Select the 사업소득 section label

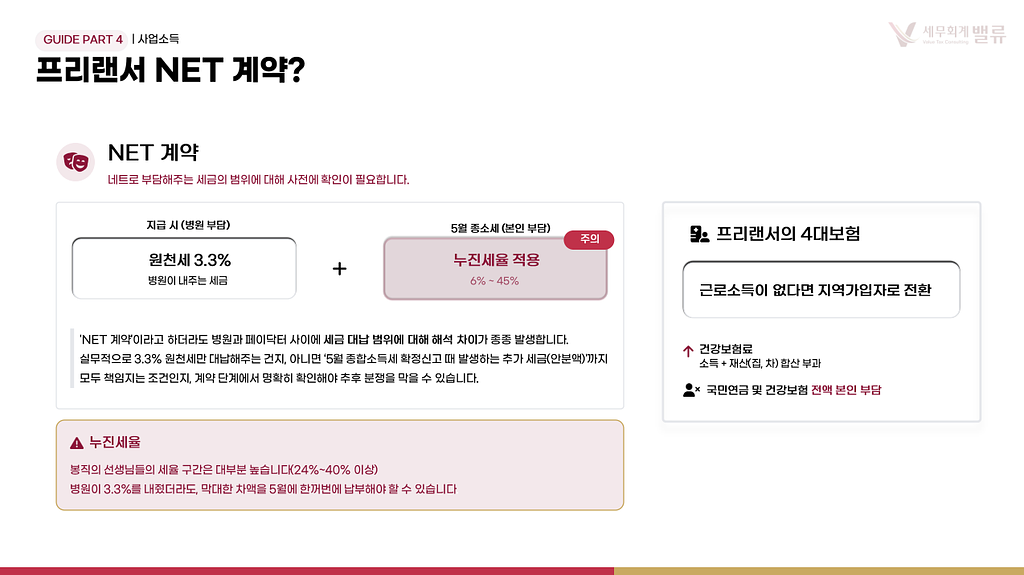coord(159,40)
